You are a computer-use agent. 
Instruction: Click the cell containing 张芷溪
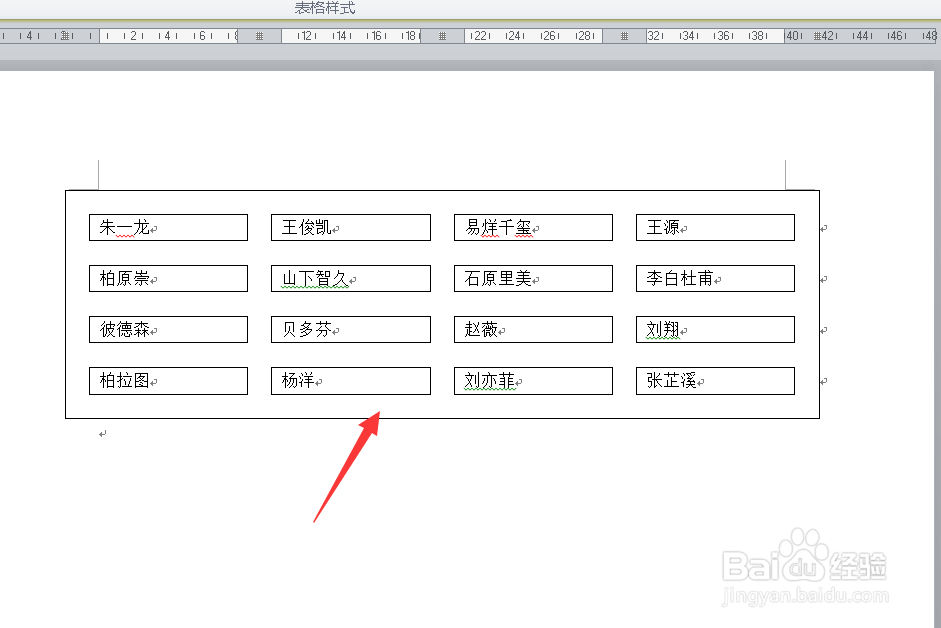tap(715, 381)
